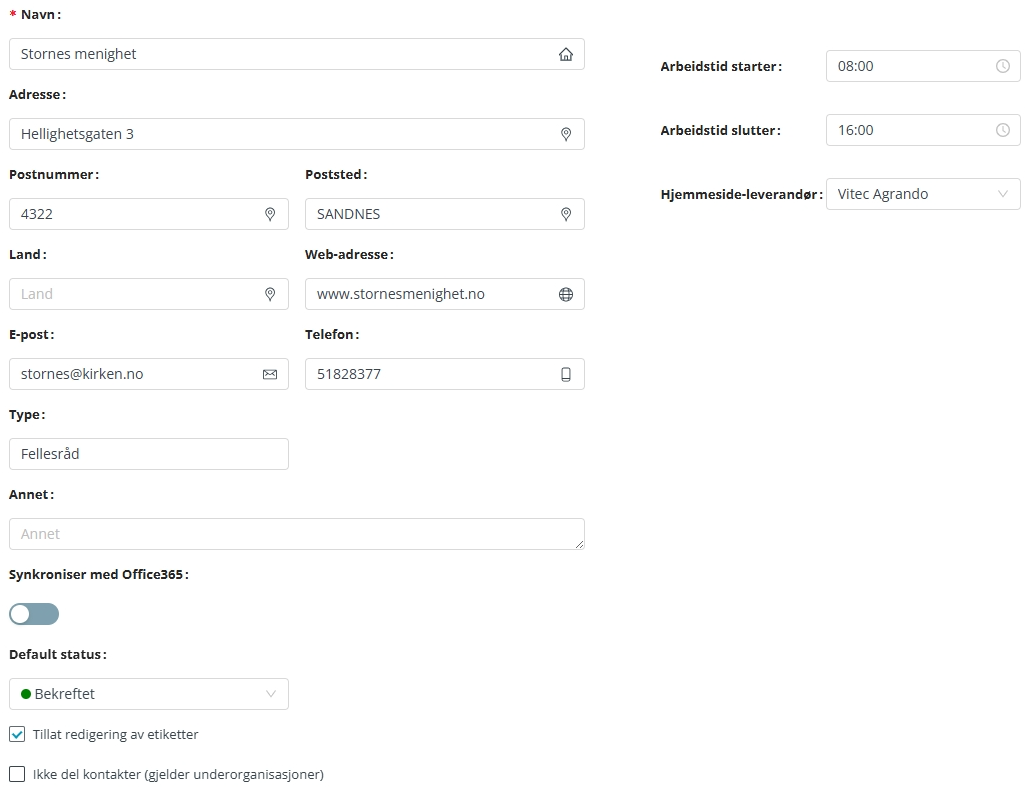Click the Type field Fellesråd
This screenshot has width=1034, height=794.
pos(149,454)
